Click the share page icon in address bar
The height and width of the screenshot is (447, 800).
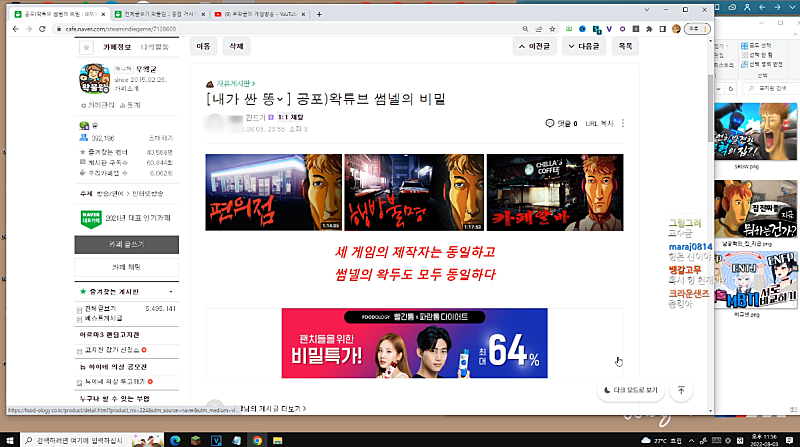pyautogui.click(x=539, y=29)
